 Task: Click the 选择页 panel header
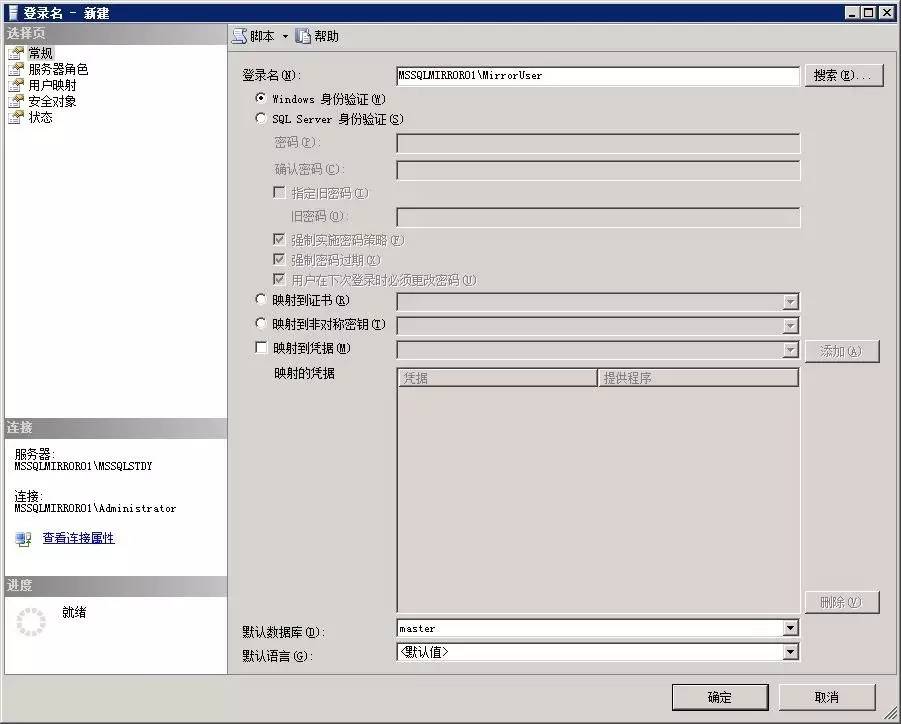pyautogui.click(x=115, y=33)
